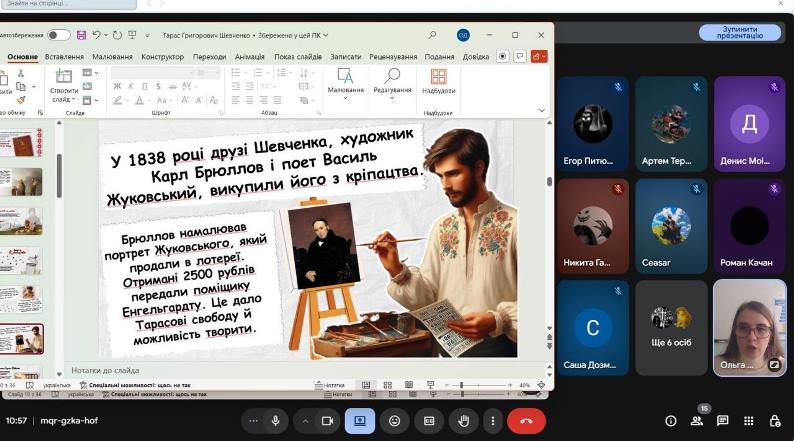Image resolution: width=794 pixels, height=441 pixels.
Task: Toggle bold formatting Ж
Action: (x=117, y=87)
